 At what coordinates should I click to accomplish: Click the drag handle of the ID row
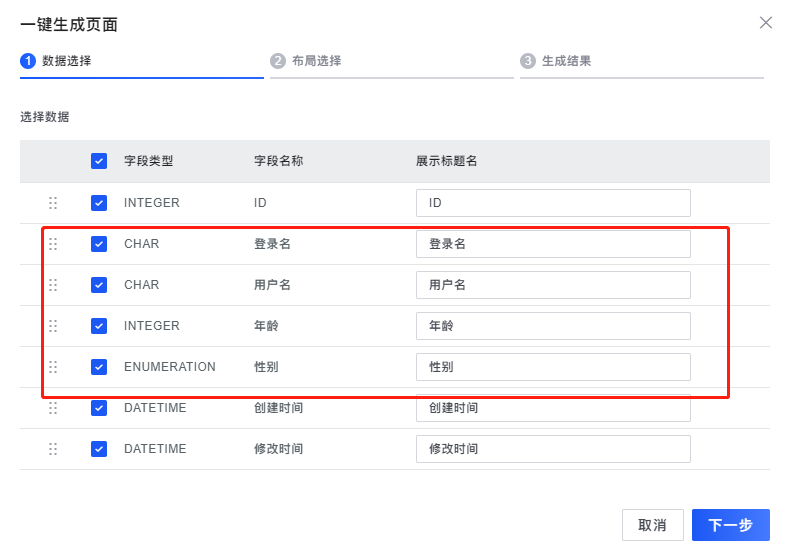tap(53, 203)
